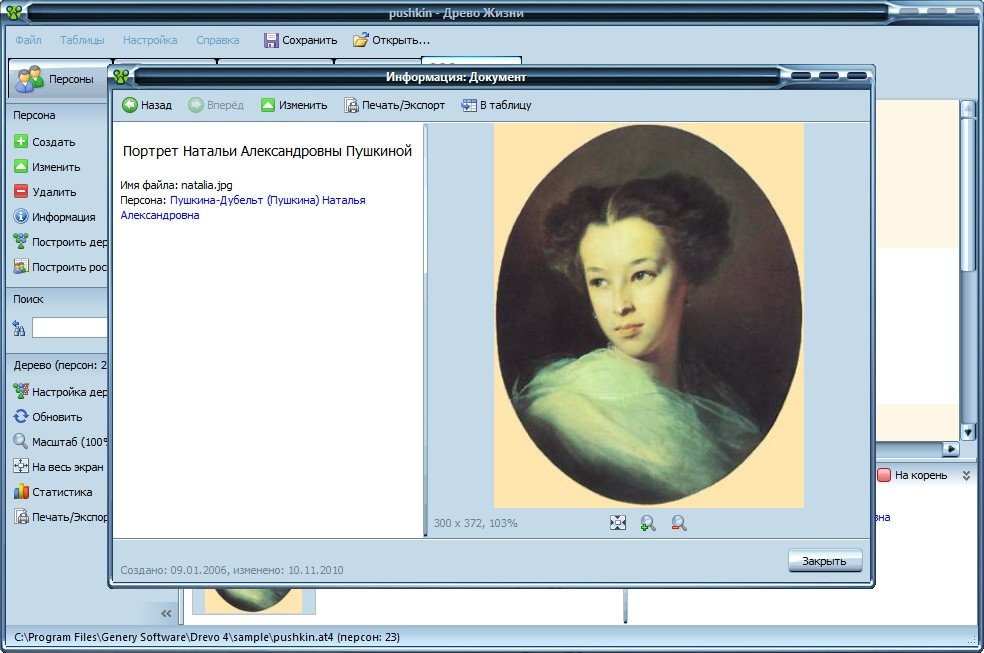Click the Open folder icon
984x653 pixels.
click(x=360, y=40)
